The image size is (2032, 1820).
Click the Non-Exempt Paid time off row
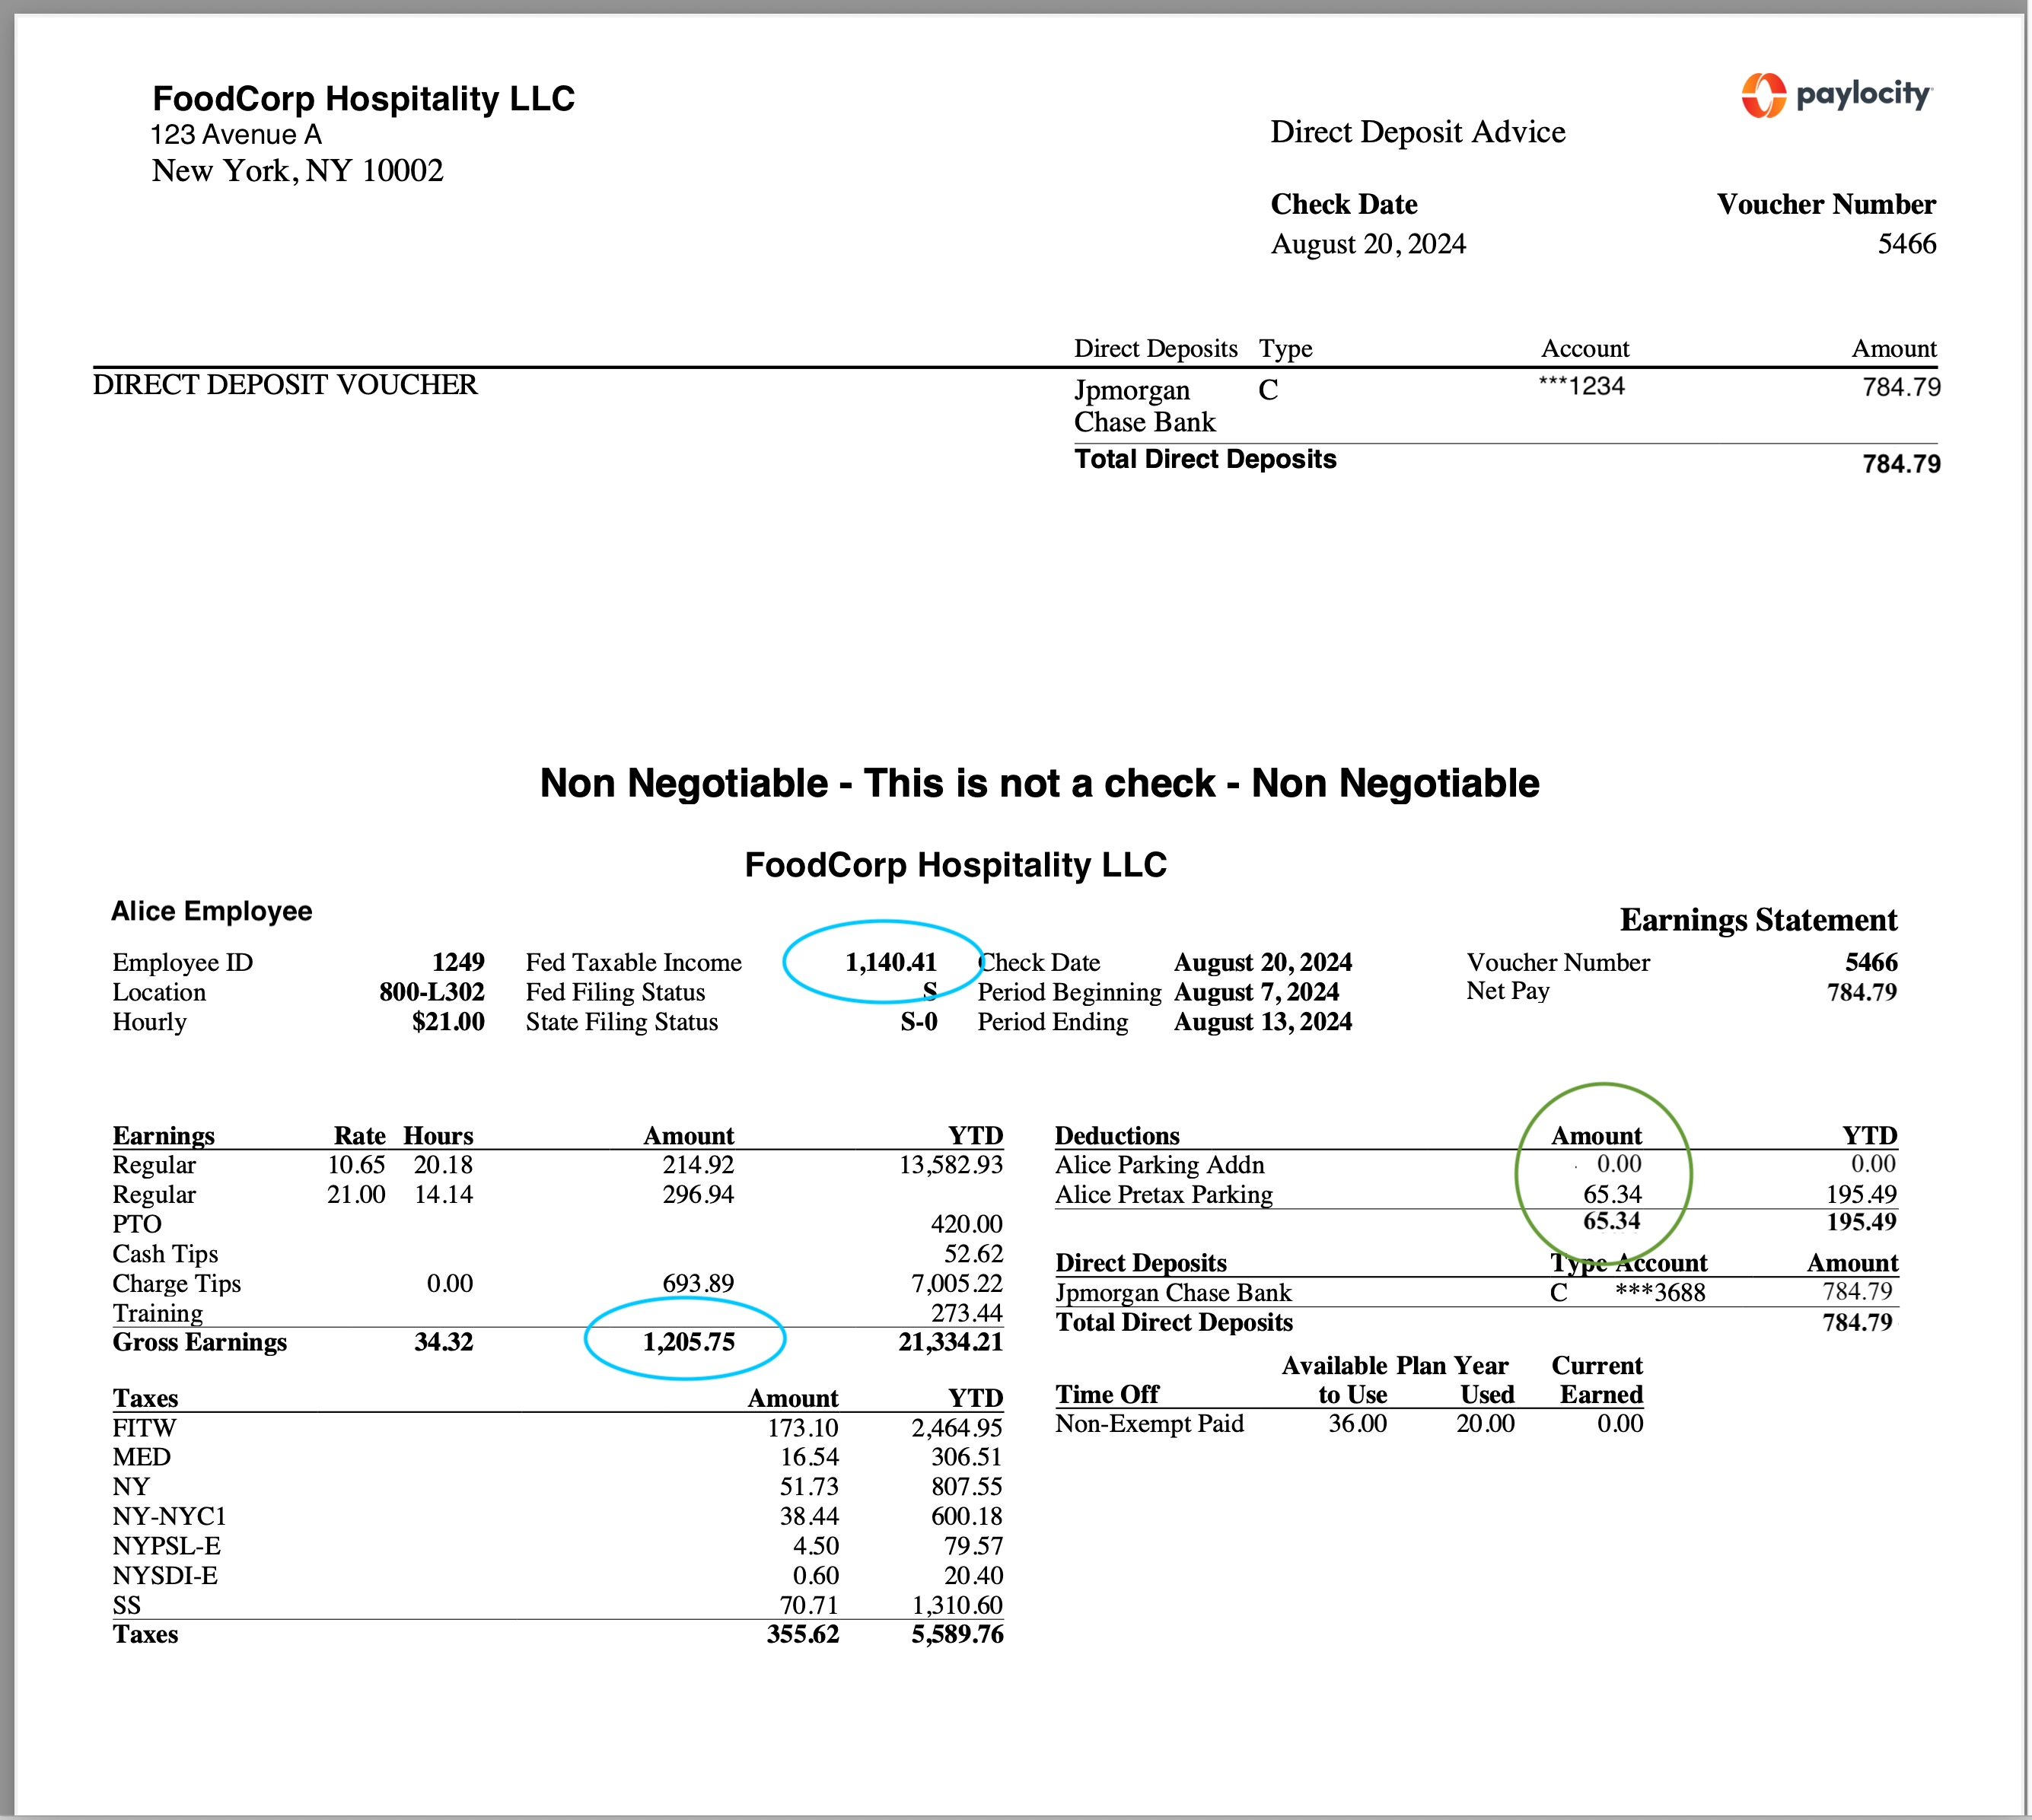click(1149, 1423)
